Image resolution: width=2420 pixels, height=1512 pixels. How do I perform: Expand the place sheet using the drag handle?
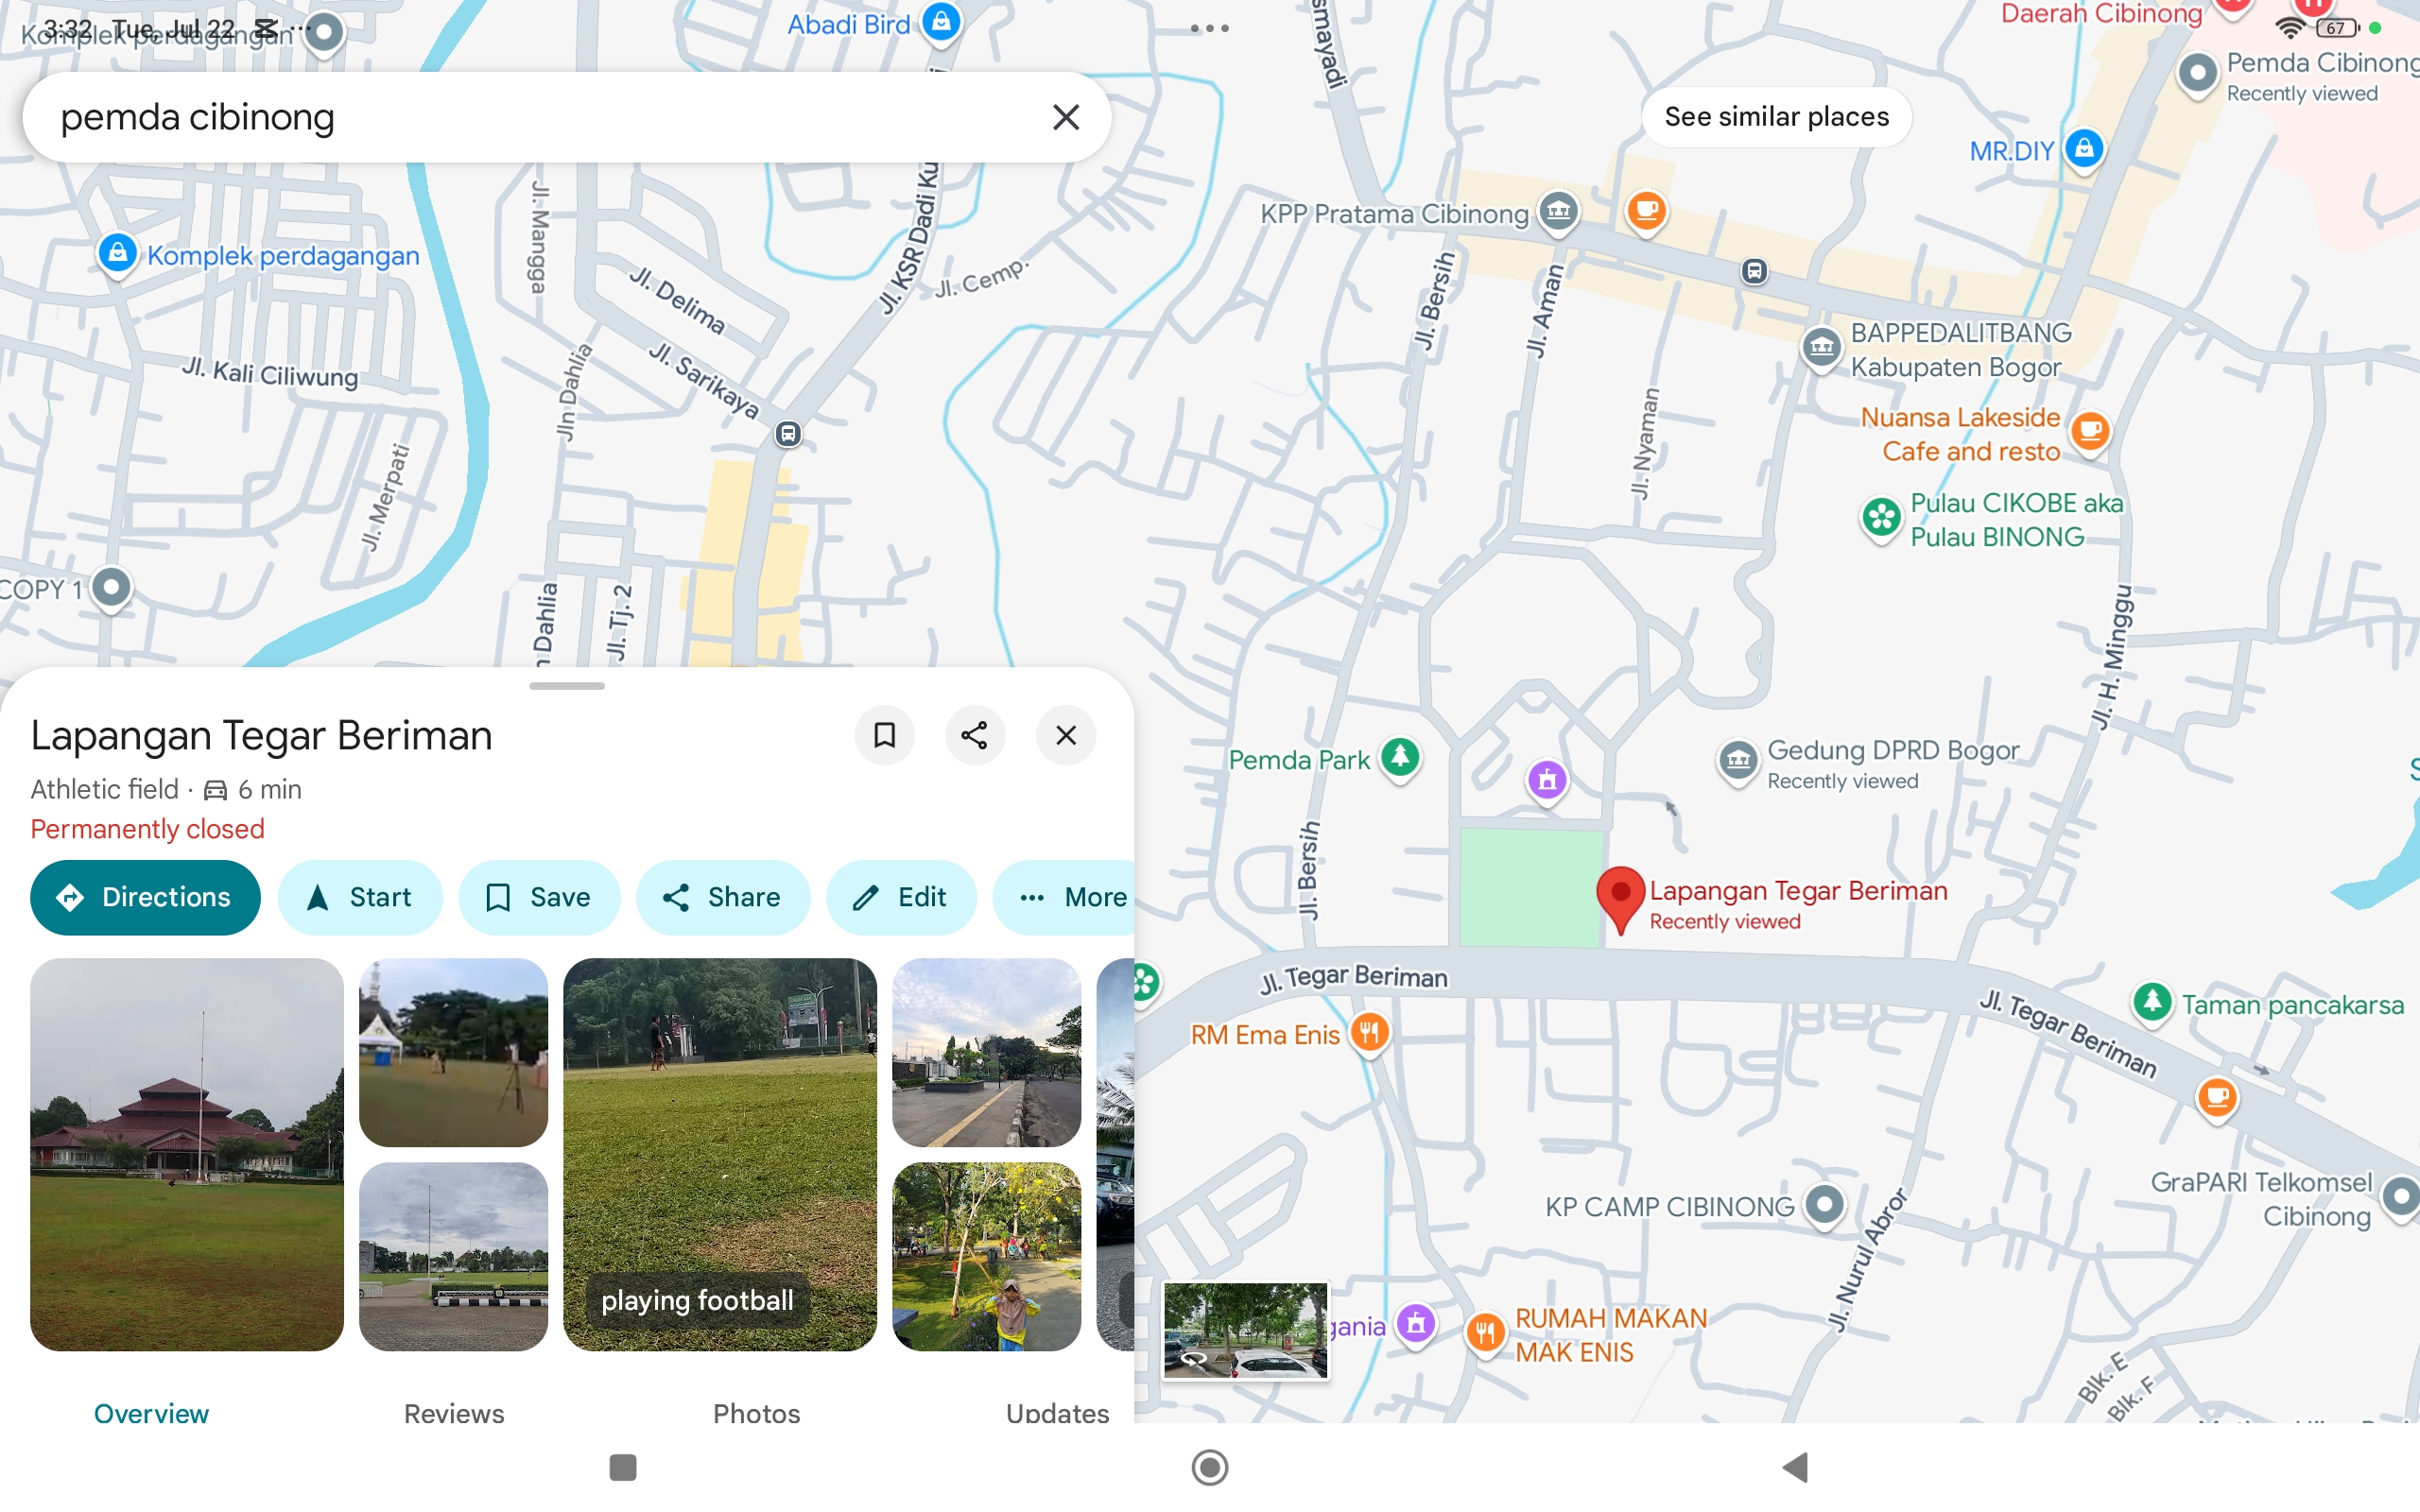(x=567, y=686)
